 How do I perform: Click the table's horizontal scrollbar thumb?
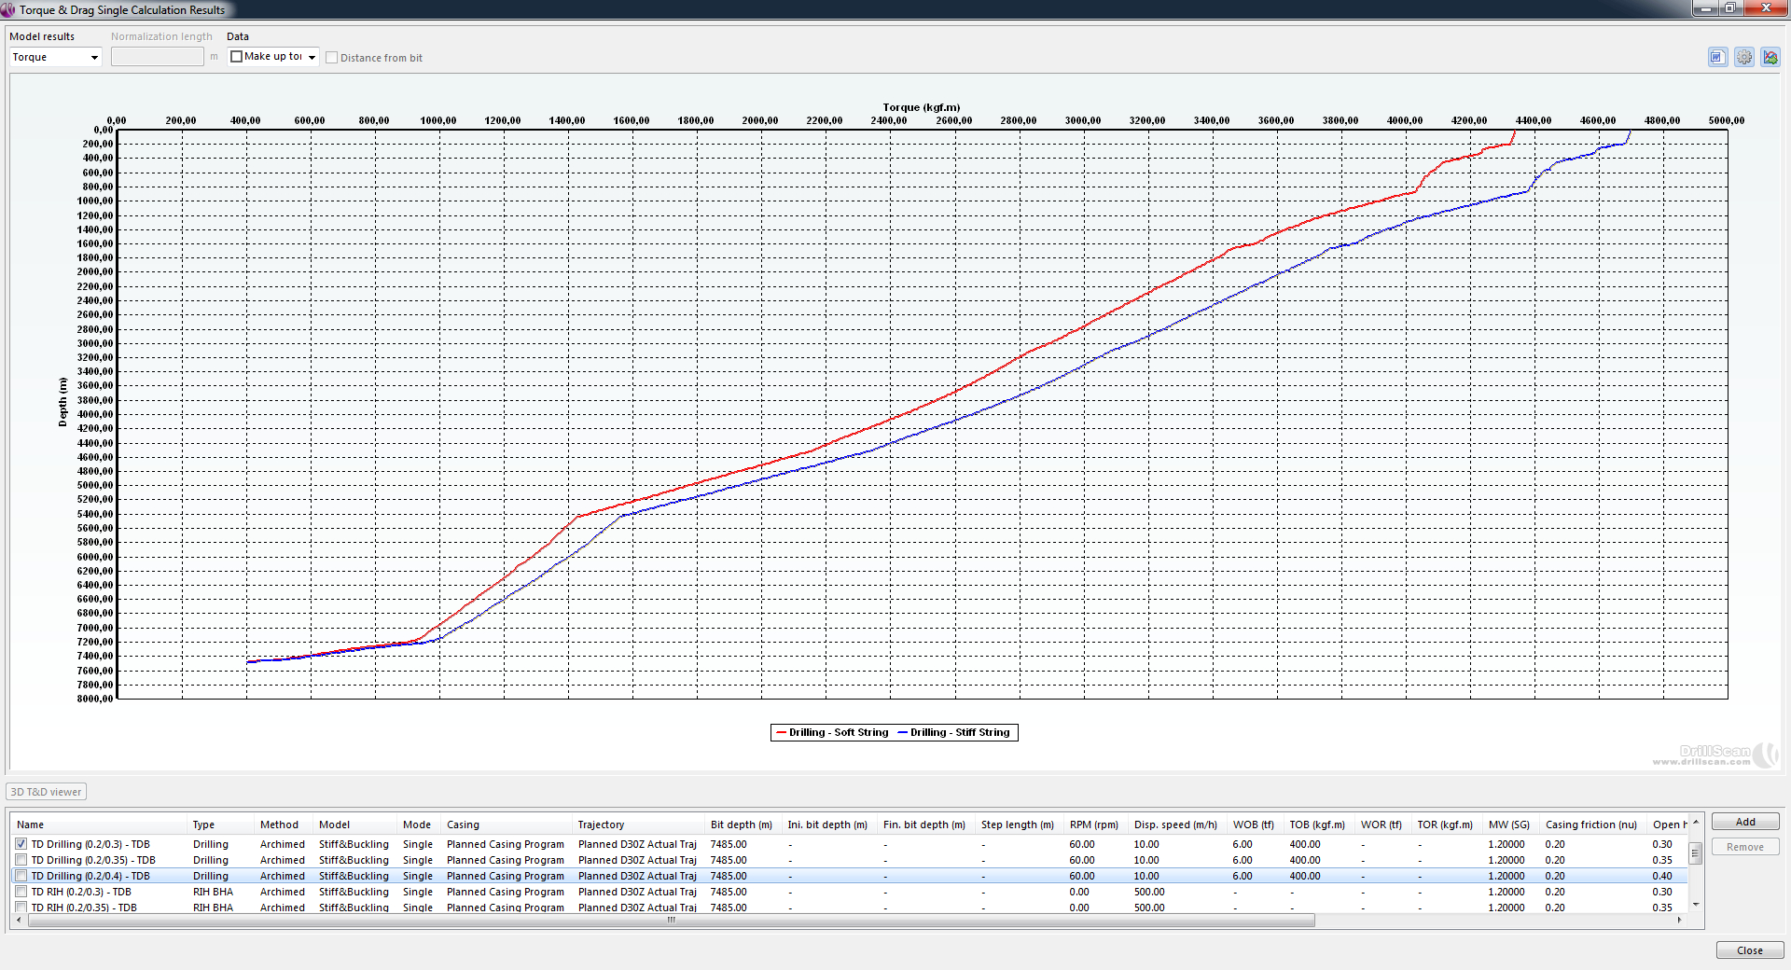tap(670, 920)
